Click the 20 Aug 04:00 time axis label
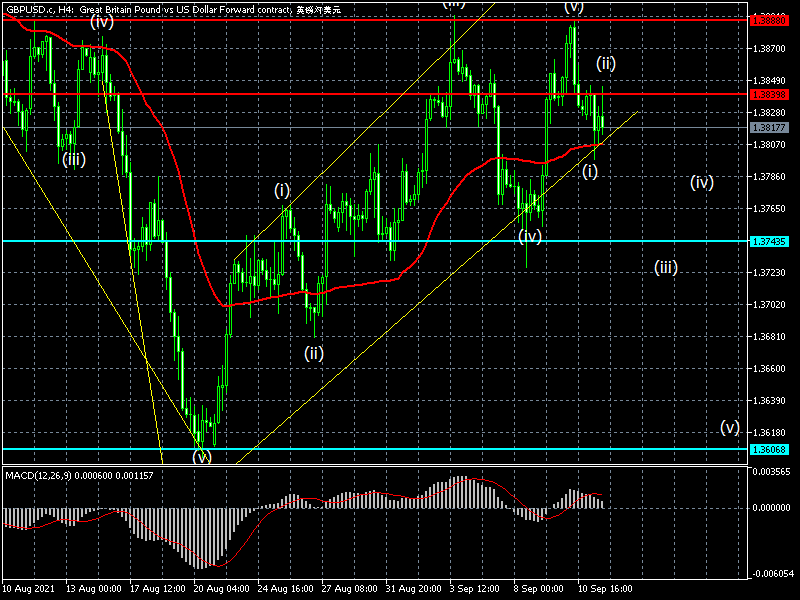The width and height of the screenshot is (800, 600). [222, 589]
